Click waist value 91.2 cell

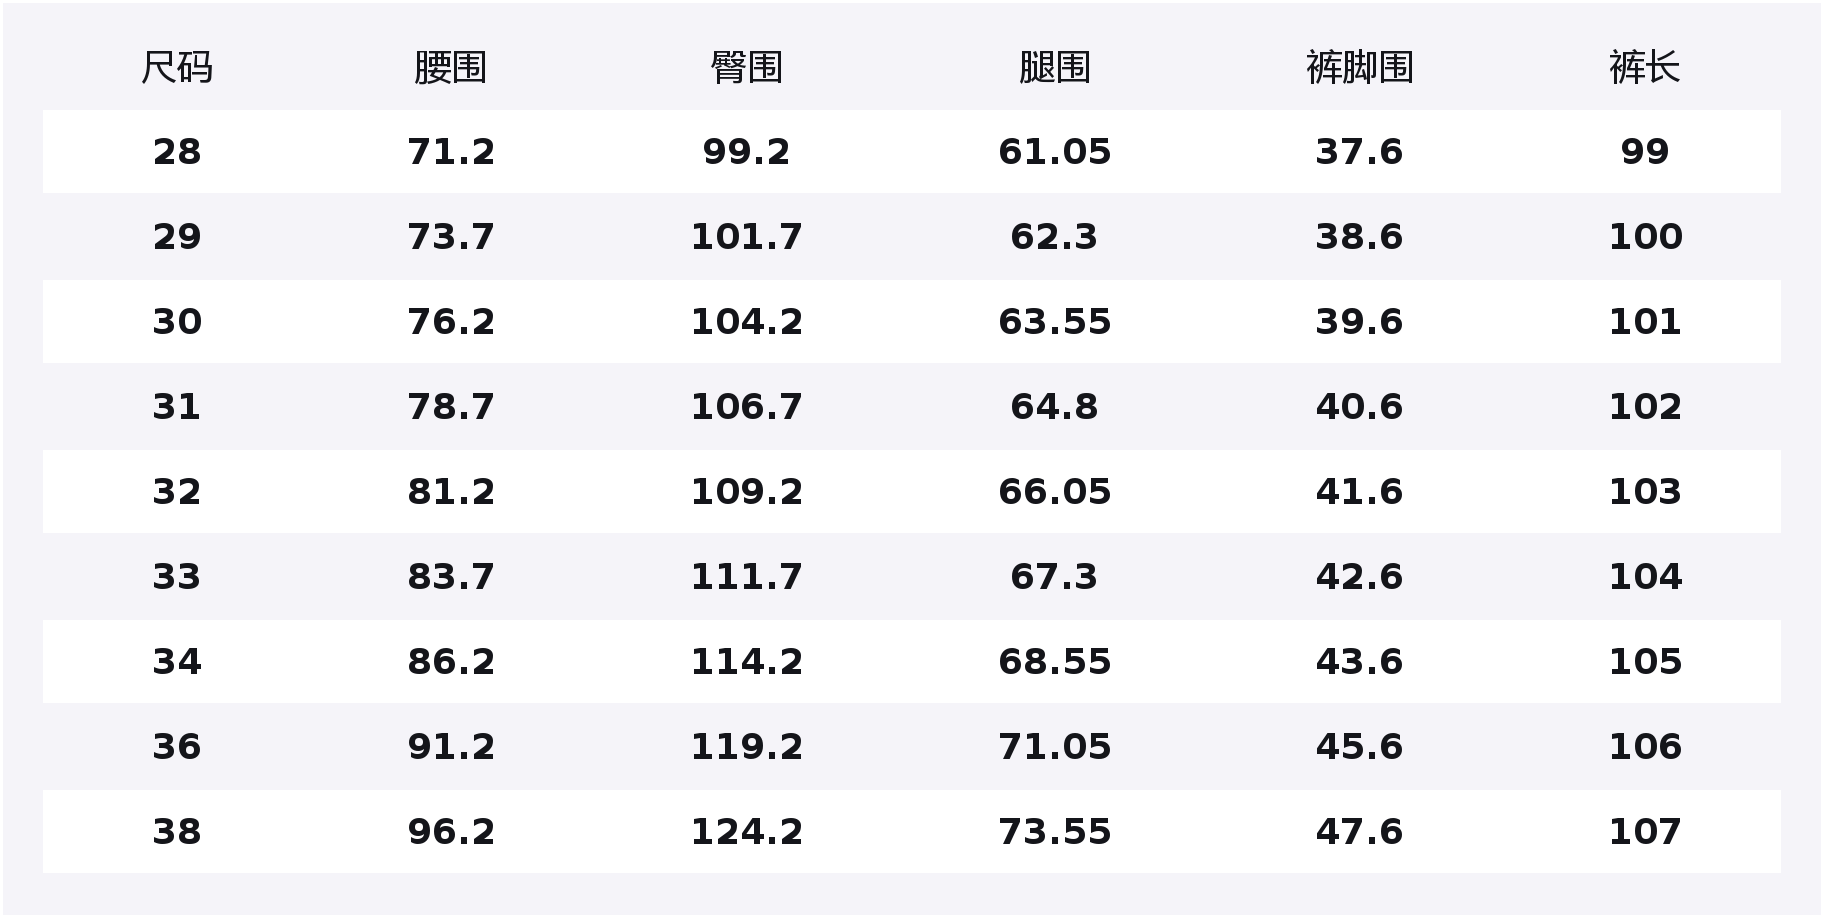[451, 747]
